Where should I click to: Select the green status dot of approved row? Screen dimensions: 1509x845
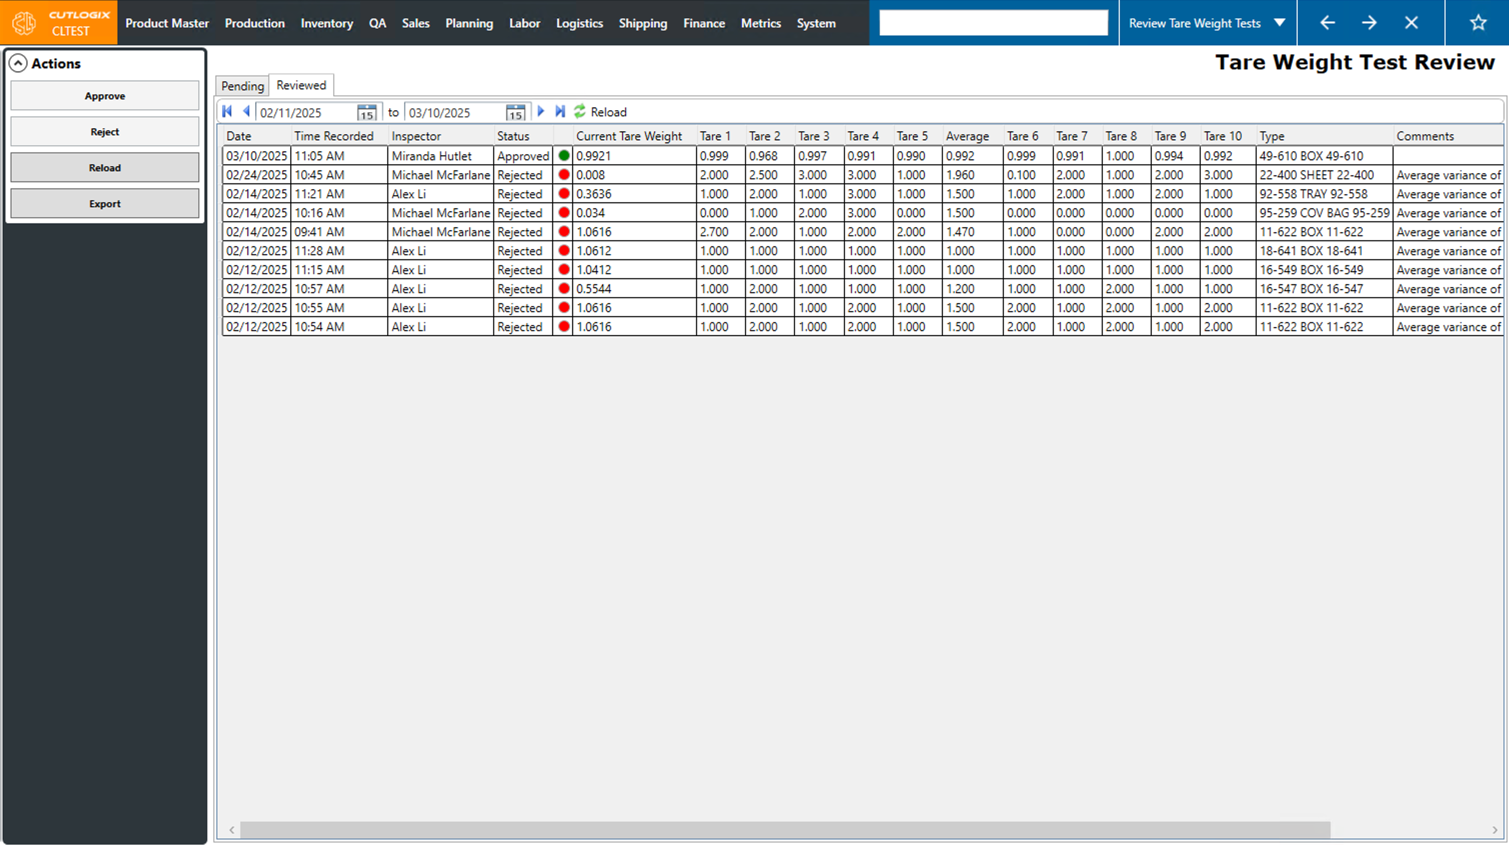click(x=564, y=156)
